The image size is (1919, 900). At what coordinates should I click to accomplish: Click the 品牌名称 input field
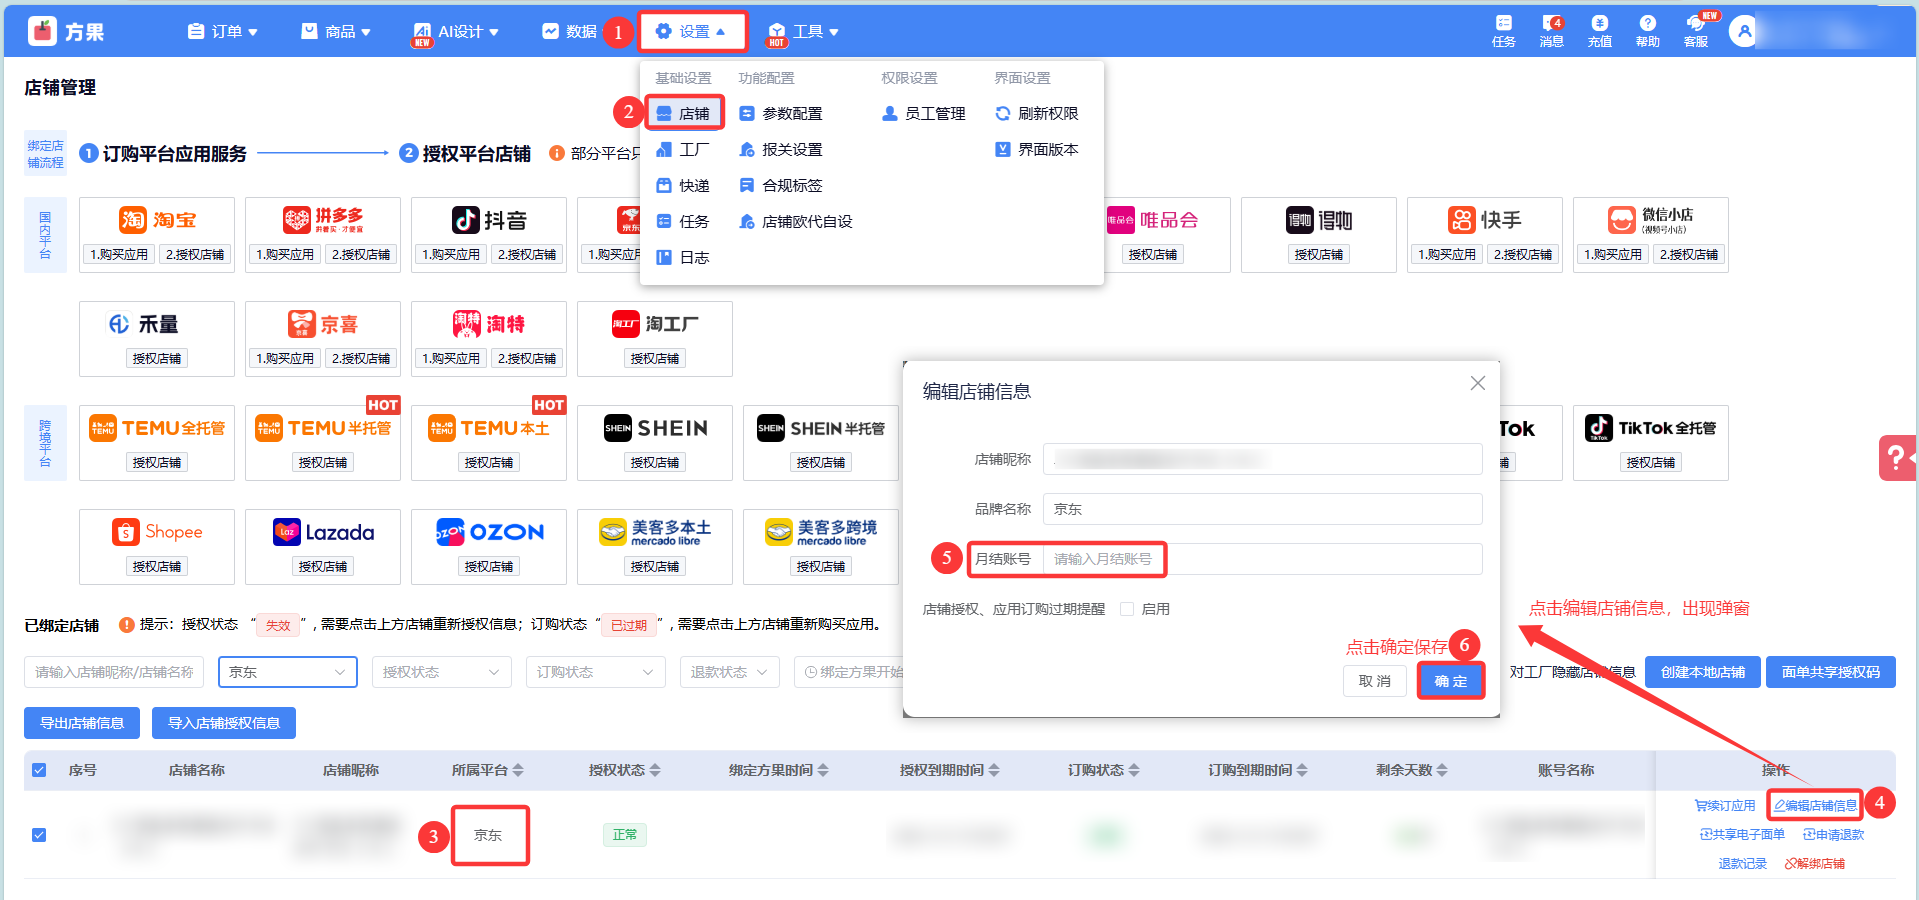[x=1263, y=509]
